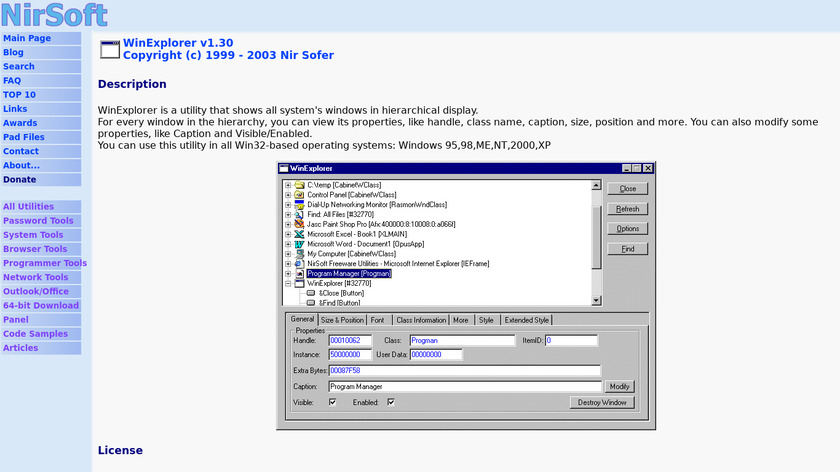Image resolution: width=840 pixels, height=472 pixels.
Task: Click the tree scrollbar up arrow
Action: click(x=596, y=185)
